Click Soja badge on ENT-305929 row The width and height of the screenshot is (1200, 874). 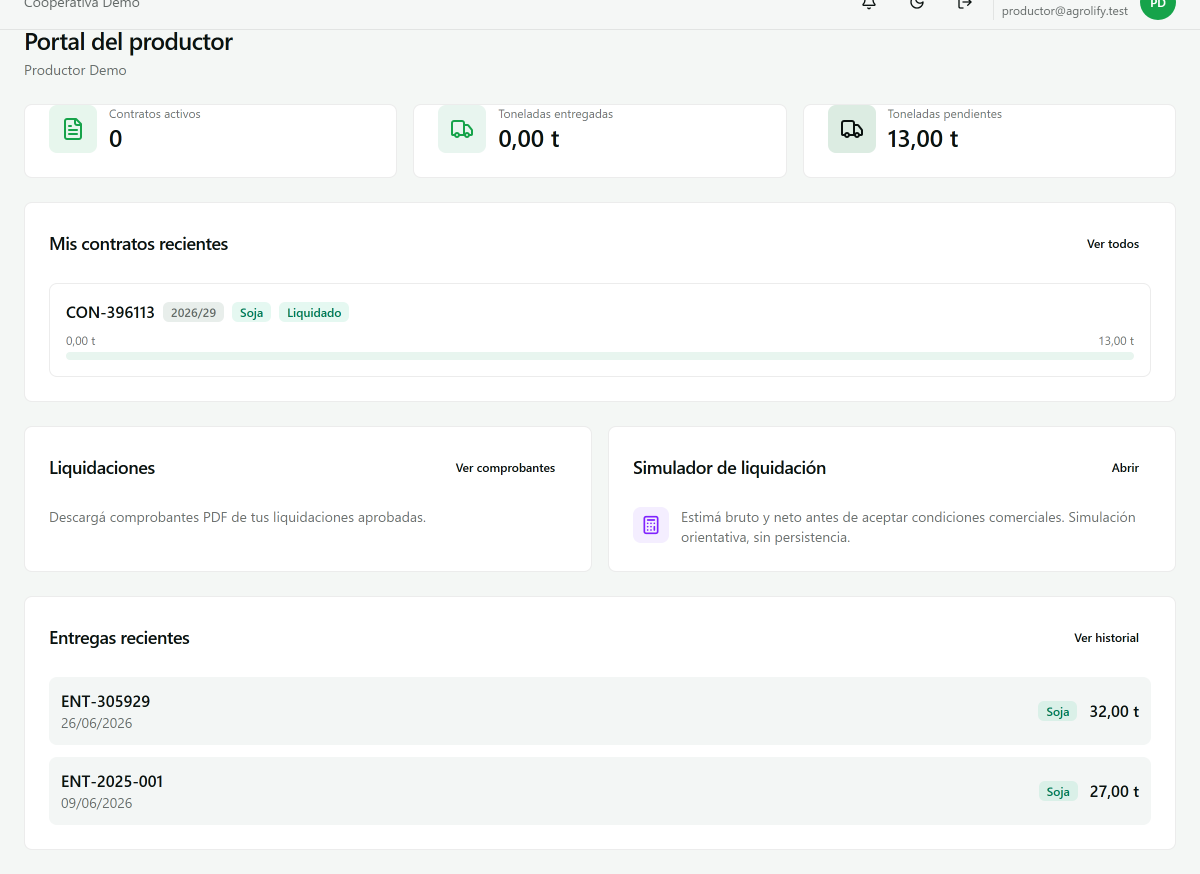(1058, 712)
